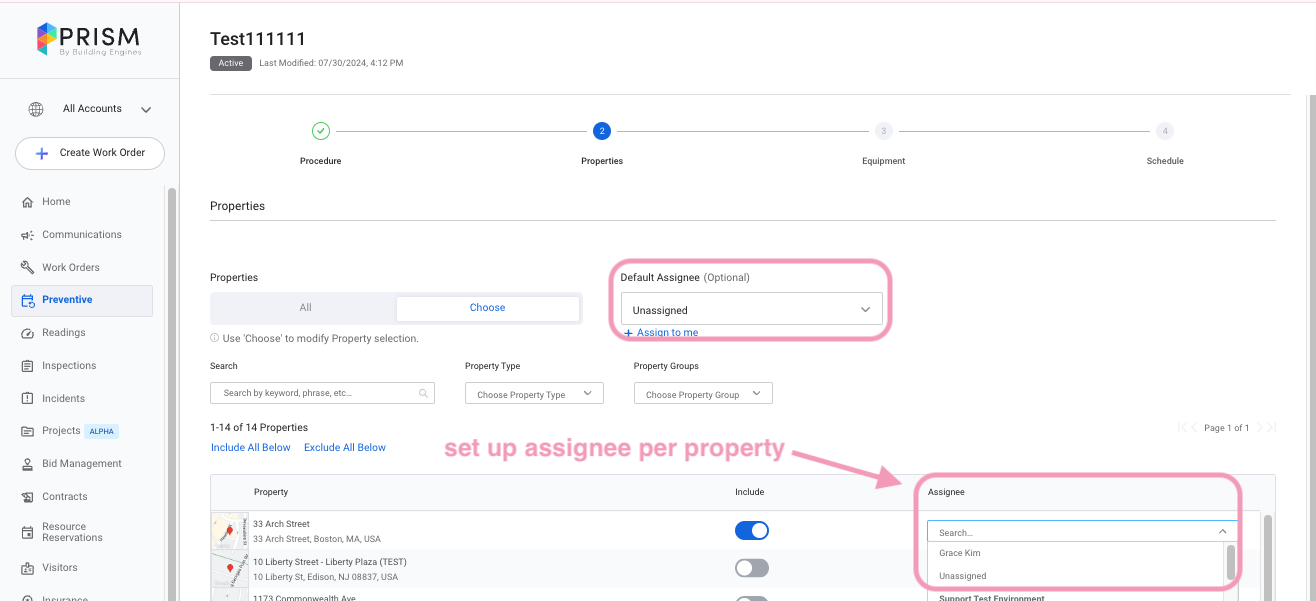Screen dimensions: 1316x601
Task: Expand the Default Assignee dropdown
Action: point(751,310)
